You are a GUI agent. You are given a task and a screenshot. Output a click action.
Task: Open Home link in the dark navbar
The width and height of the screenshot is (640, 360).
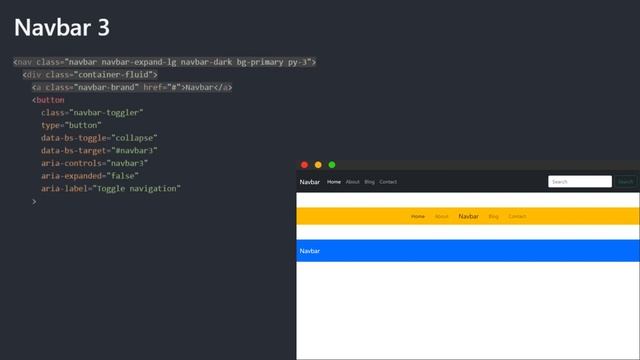[x=334, y=182]
